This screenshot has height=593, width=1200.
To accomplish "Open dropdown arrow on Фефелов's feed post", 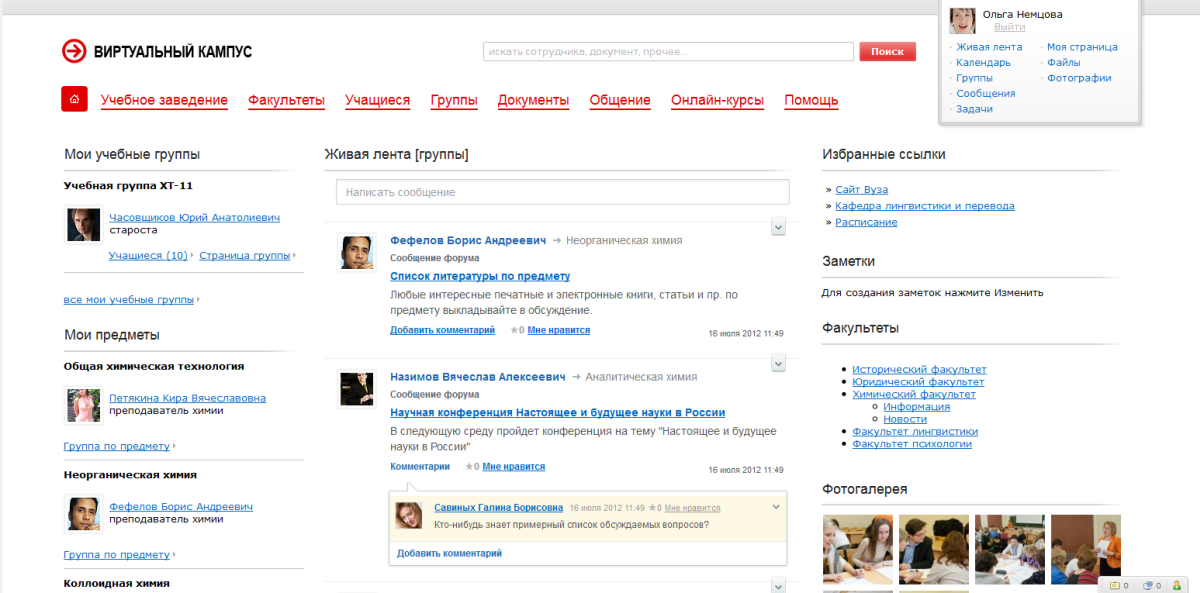I will tap(779, 228).
